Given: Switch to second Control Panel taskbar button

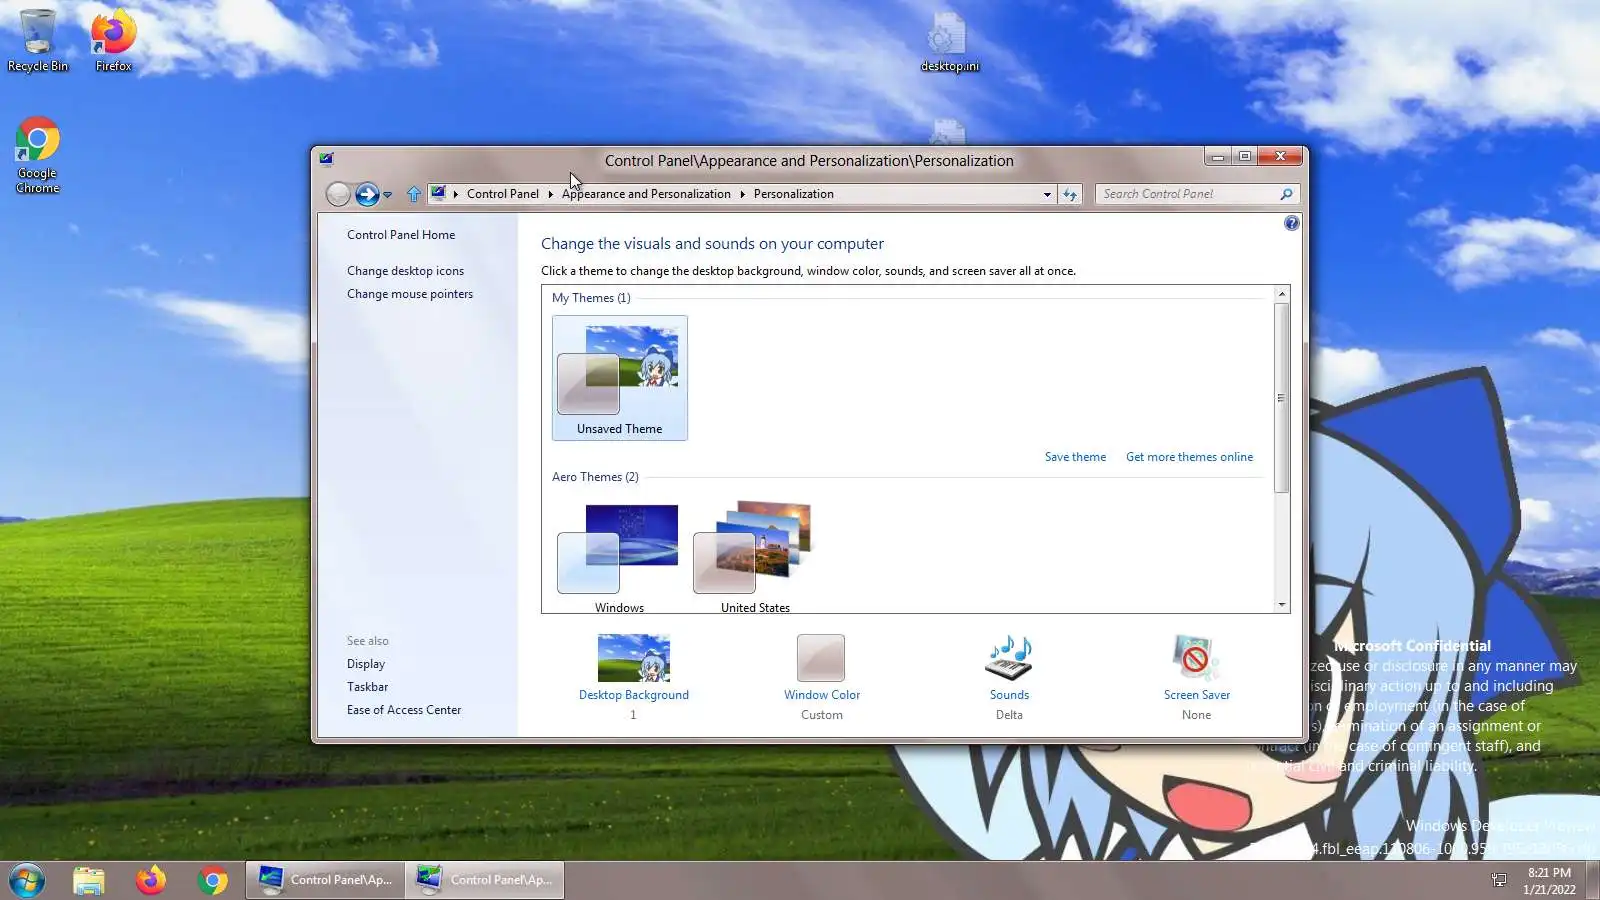Looking at the screenshot, I should [485, 880].
